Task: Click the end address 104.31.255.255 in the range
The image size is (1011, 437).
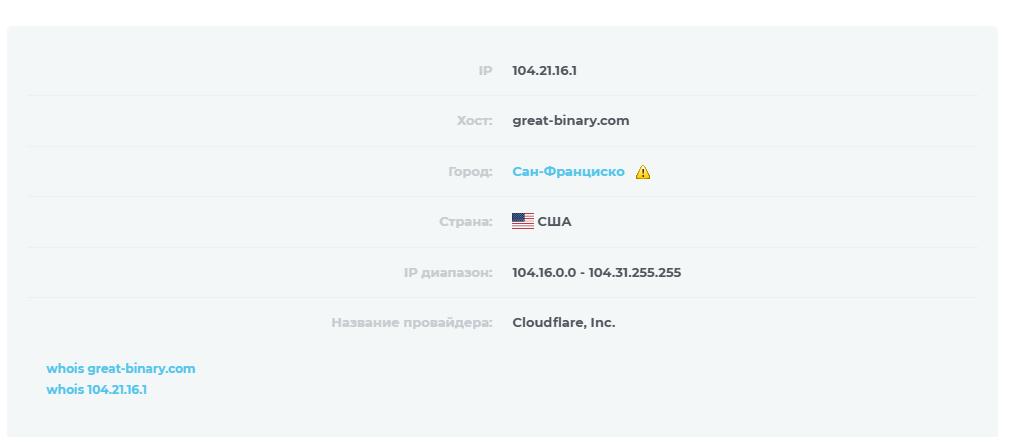Action: [634, 273]
